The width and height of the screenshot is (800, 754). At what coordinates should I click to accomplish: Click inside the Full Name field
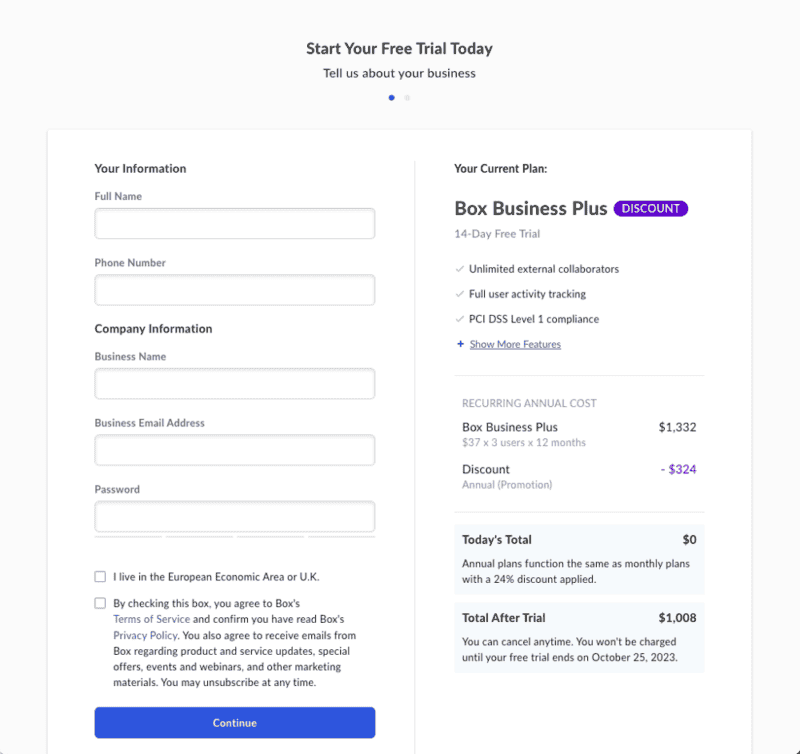pos(234,223)
